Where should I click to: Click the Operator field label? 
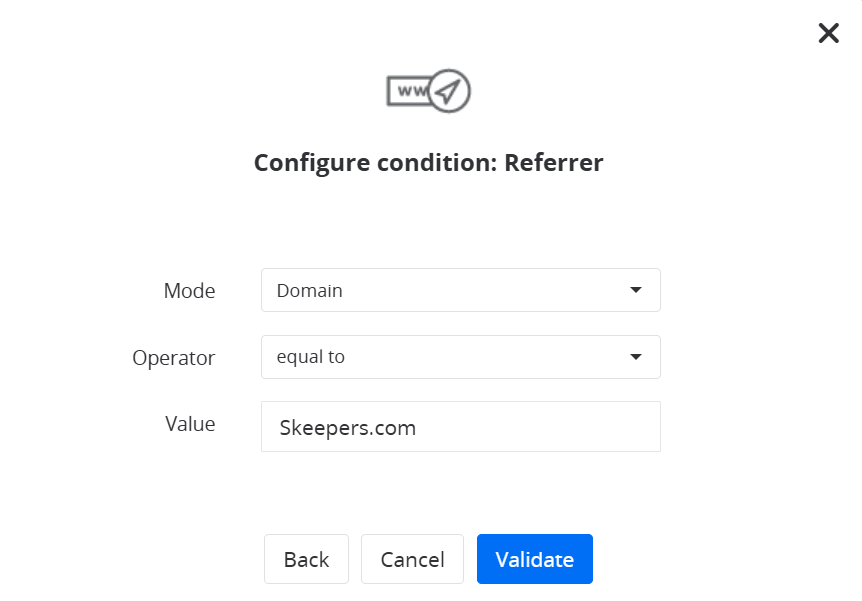point(174,357)
